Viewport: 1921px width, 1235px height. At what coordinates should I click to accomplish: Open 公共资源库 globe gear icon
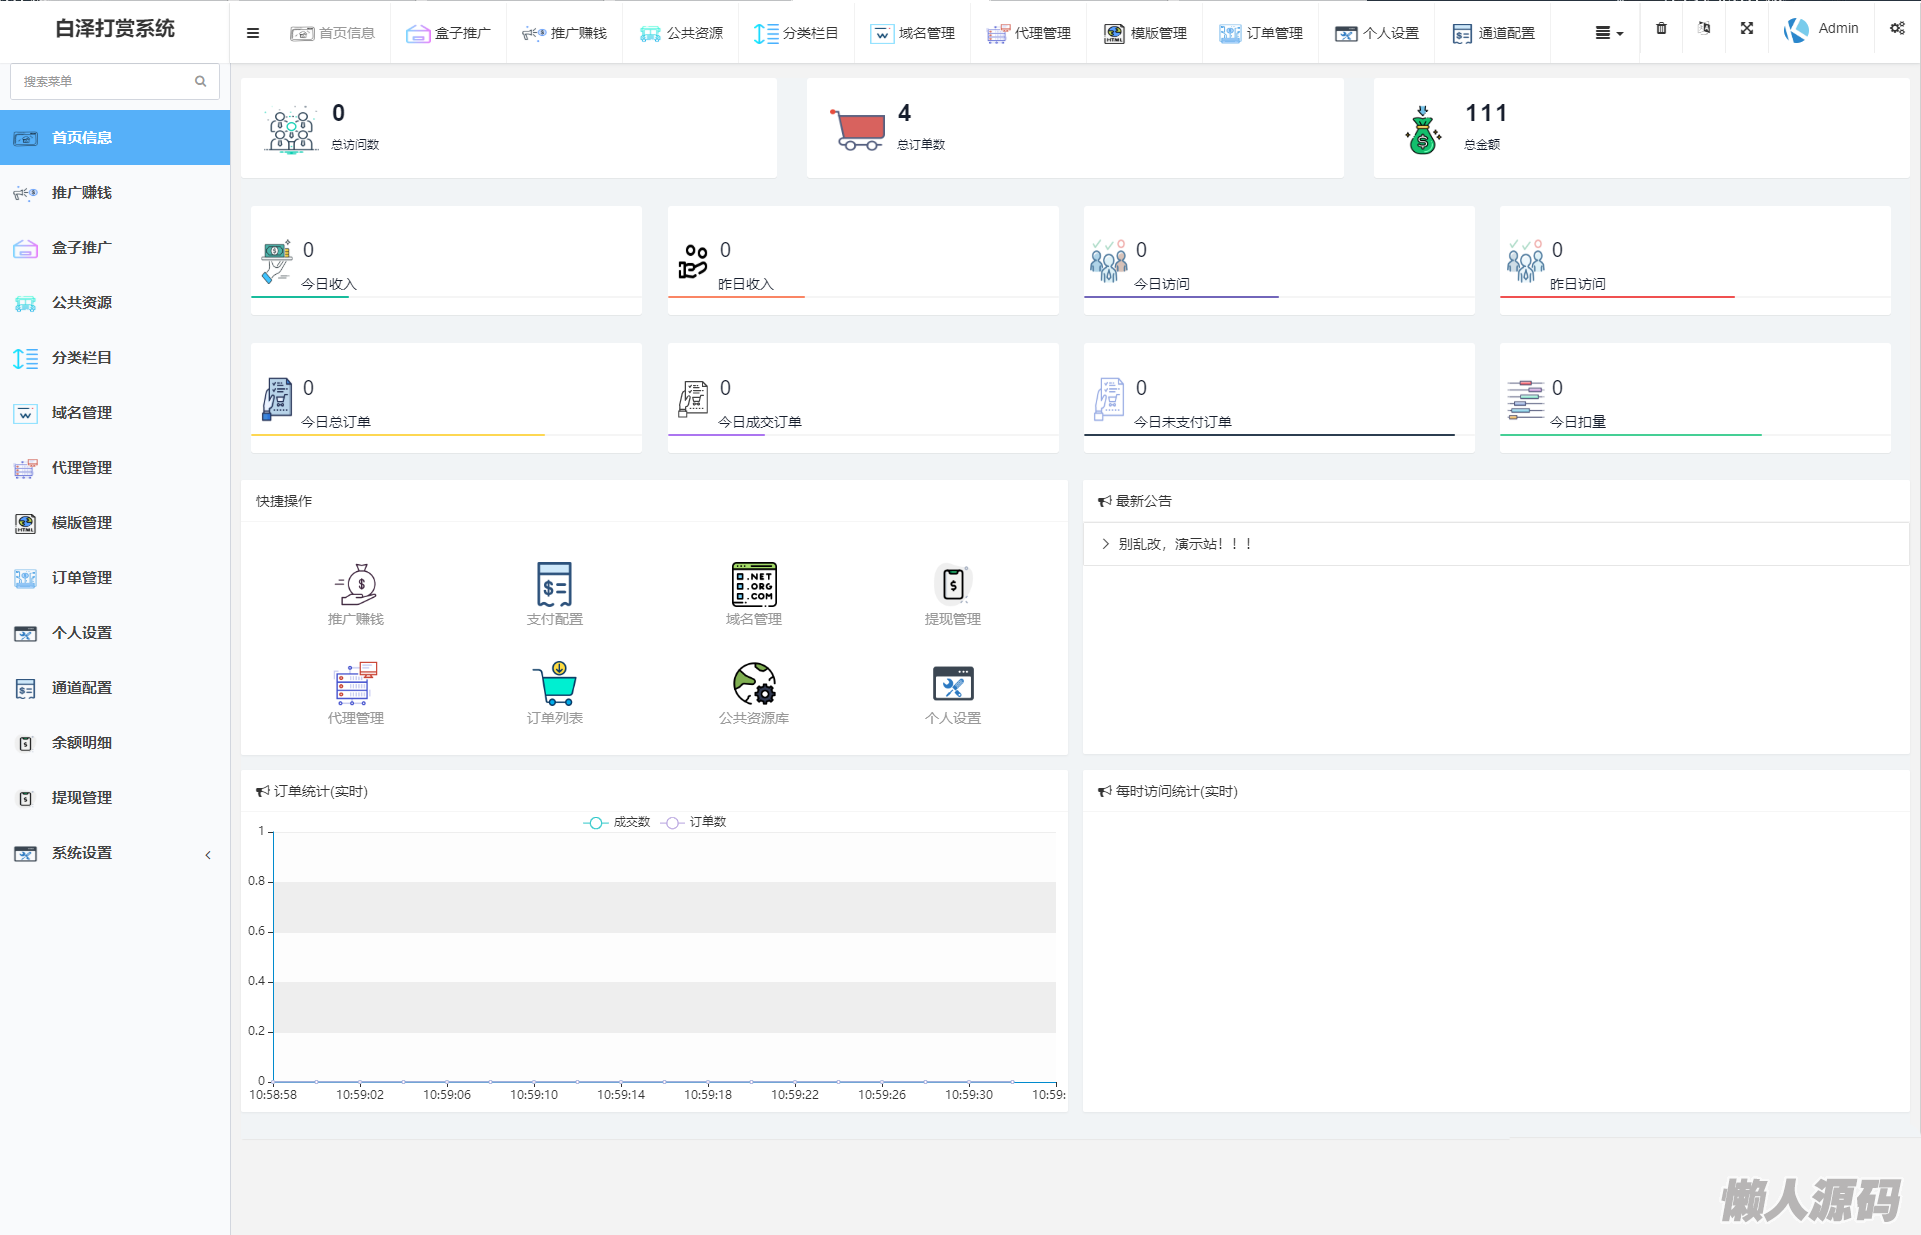[x=753, y=684]
